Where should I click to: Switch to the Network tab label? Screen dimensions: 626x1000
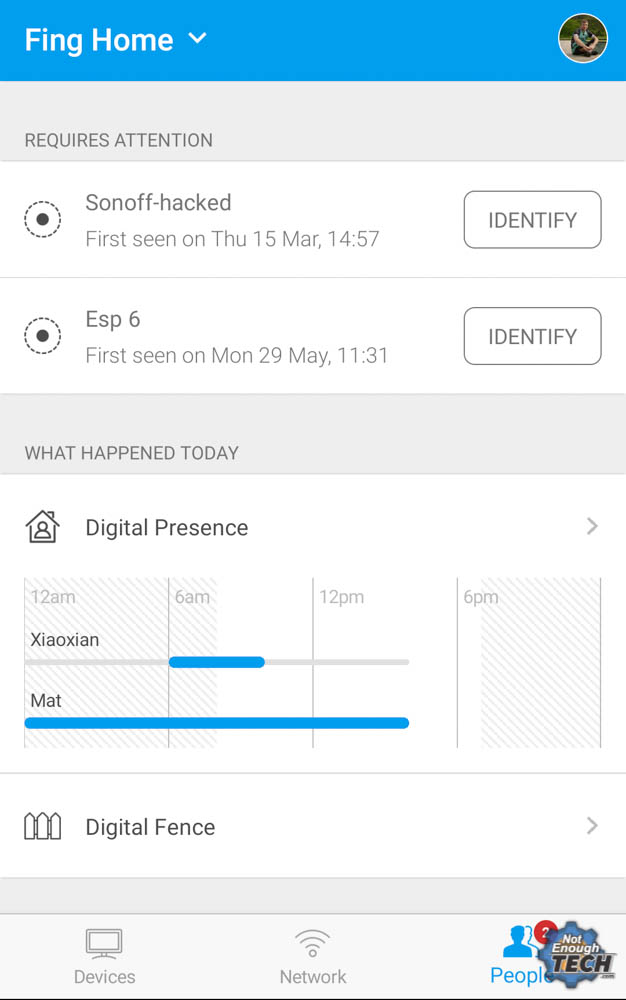tap(313, 977)
